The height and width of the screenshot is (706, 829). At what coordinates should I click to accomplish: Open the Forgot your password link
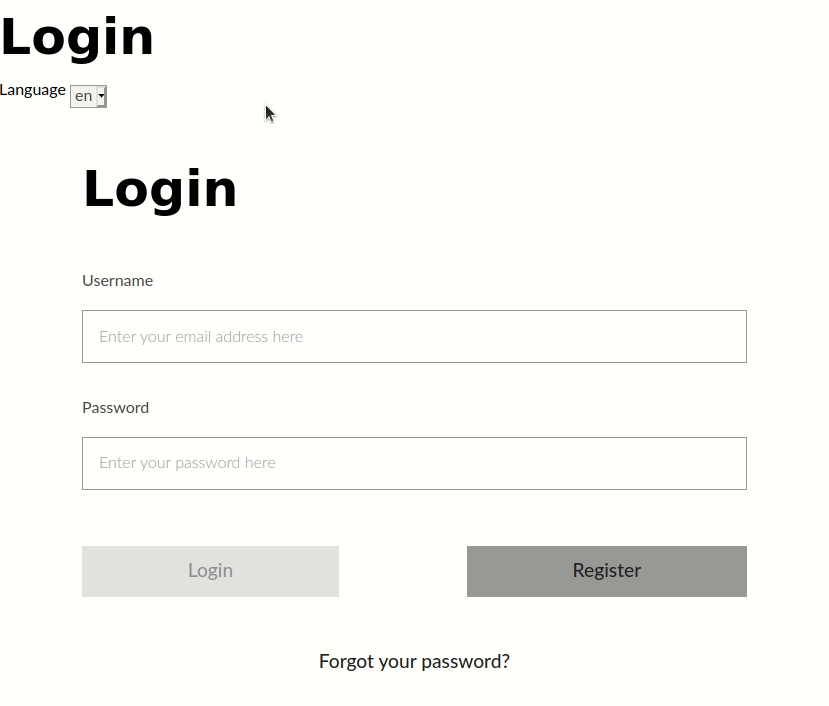(x=414, y=661)
